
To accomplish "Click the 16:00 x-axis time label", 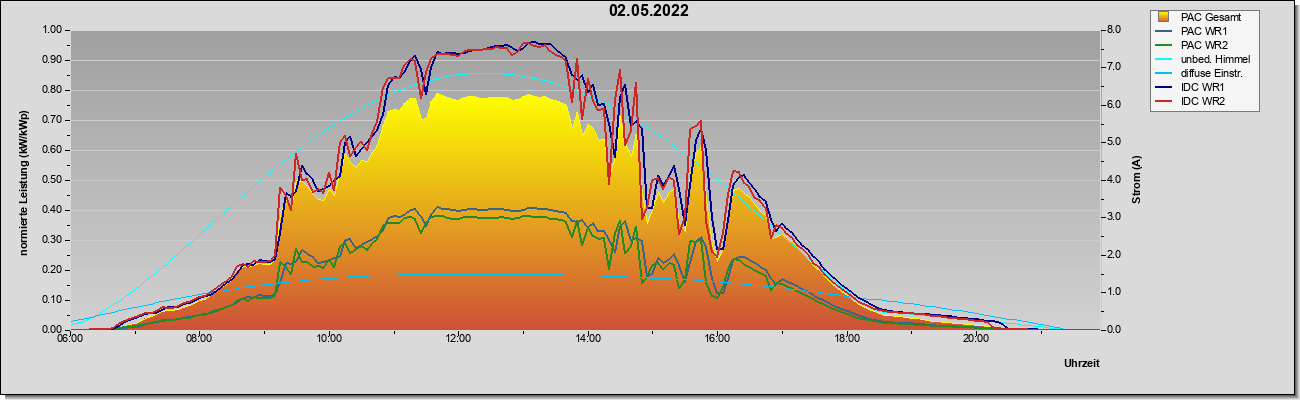I will click(x=717, y=340).
